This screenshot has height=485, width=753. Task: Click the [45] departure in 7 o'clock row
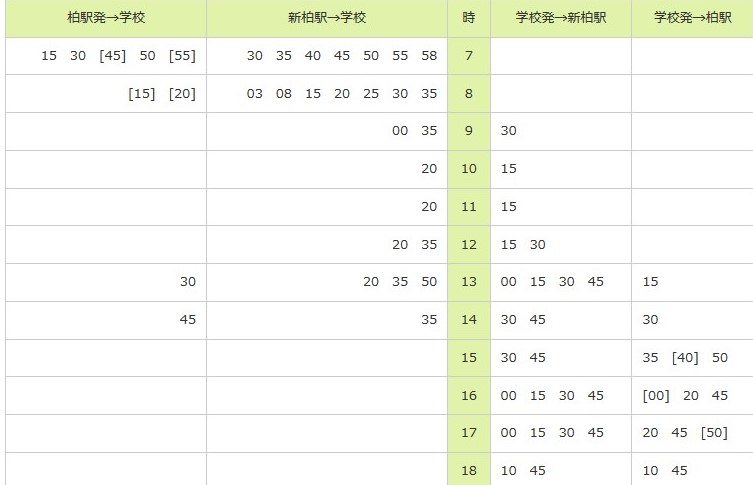[112, 56]
